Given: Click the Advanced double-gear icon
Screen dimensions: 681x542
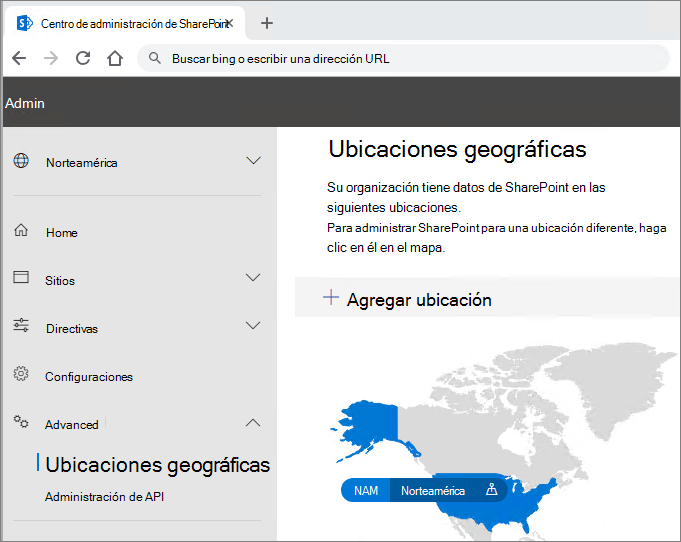Looking at the screenshot, I should (x=21, y=421).
